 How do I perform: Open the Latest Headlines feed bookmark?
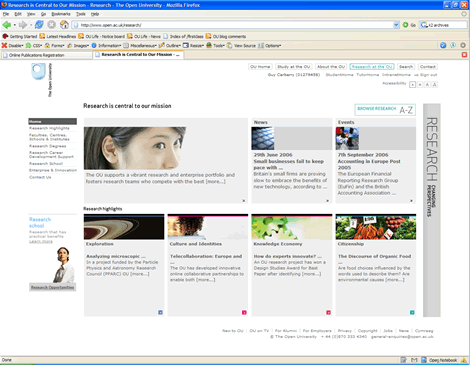coord(58,36)
